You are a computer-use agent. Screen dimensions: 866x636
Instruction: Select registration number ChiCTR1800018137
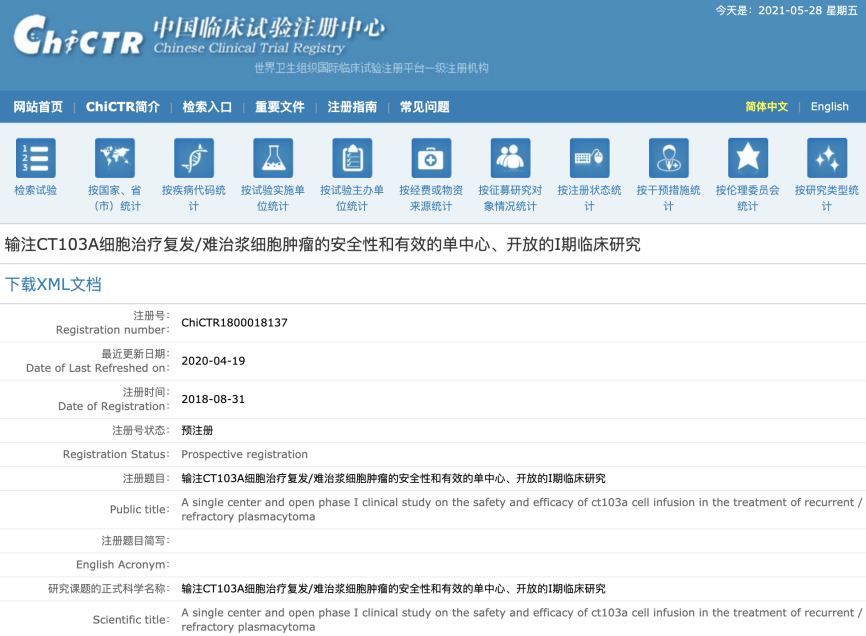[234, 322]
